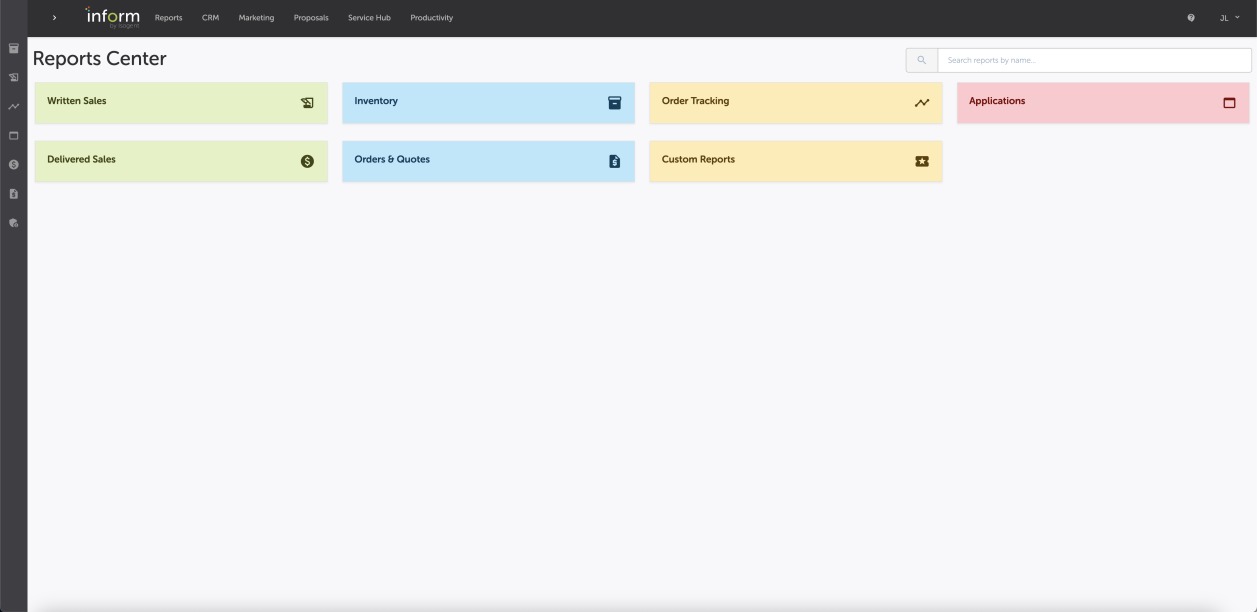
Task: Click the inform logo in header
Action: click(113, 18)
